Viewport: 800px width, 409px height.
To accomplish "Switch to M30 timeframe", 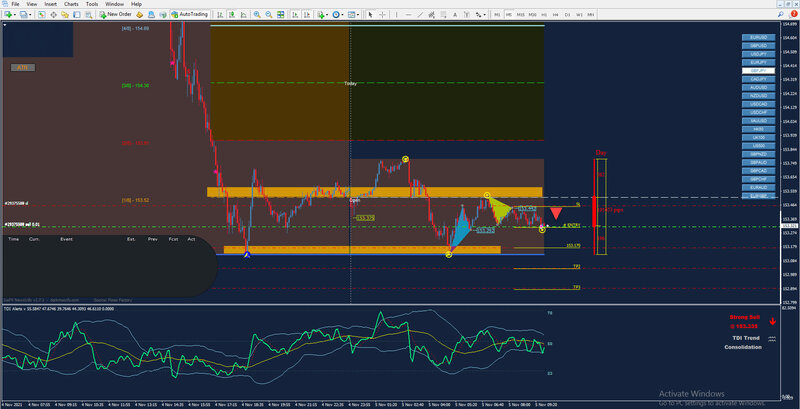I will 533,15.
